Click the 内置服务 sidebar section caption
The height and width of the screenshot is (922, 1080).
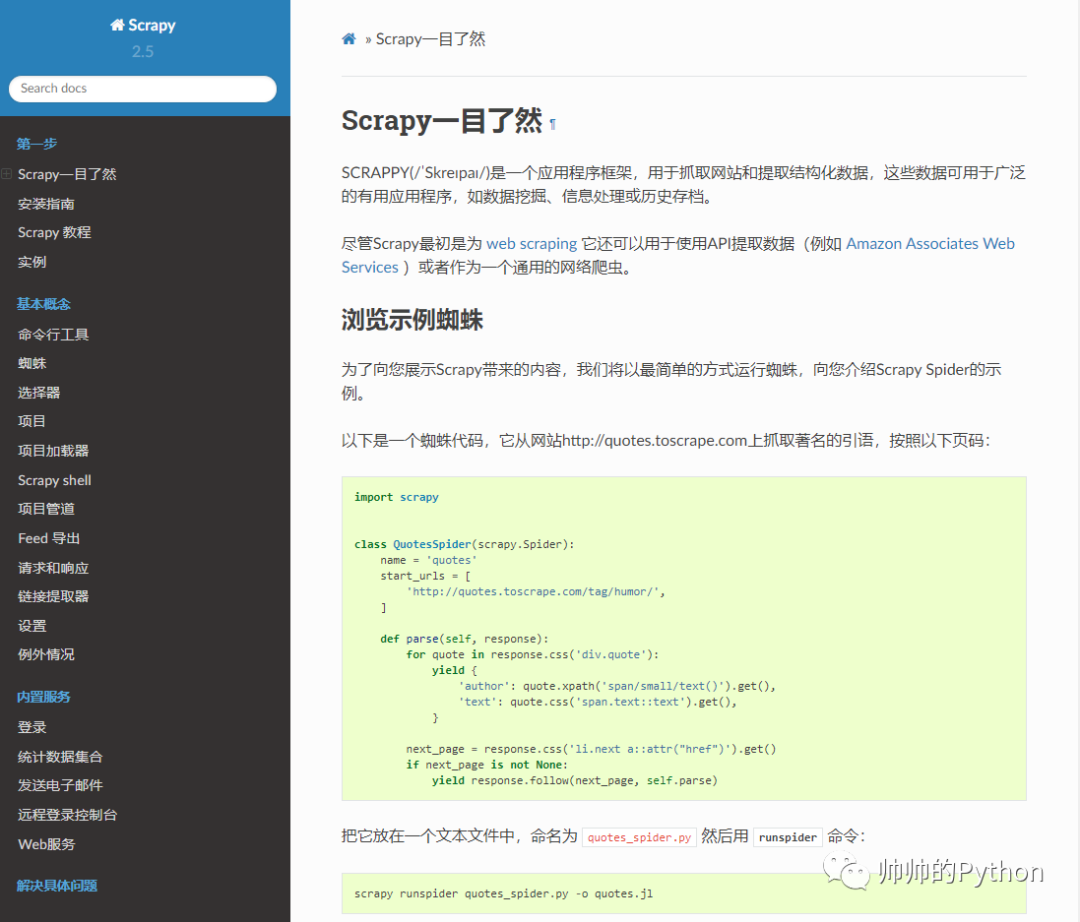point(43,697)
